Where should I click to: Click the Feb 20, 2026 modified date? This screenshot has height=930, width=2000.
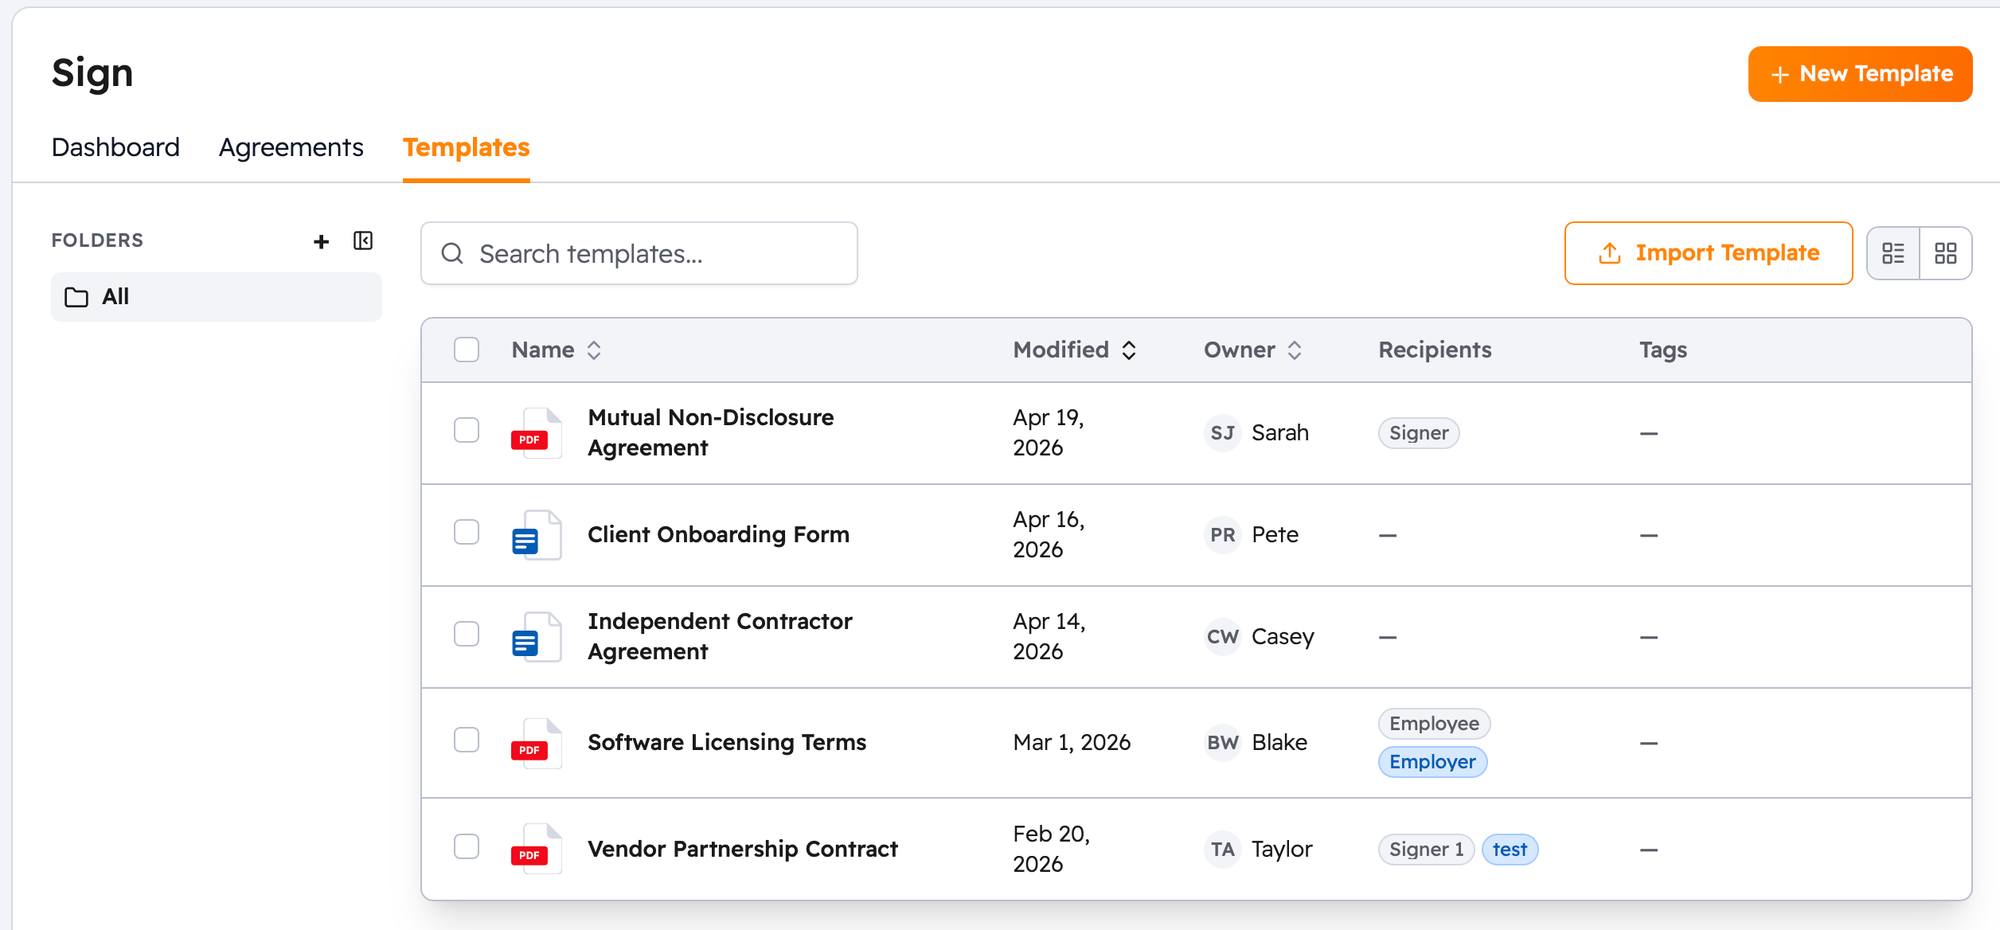click(x=1051, y=849)
